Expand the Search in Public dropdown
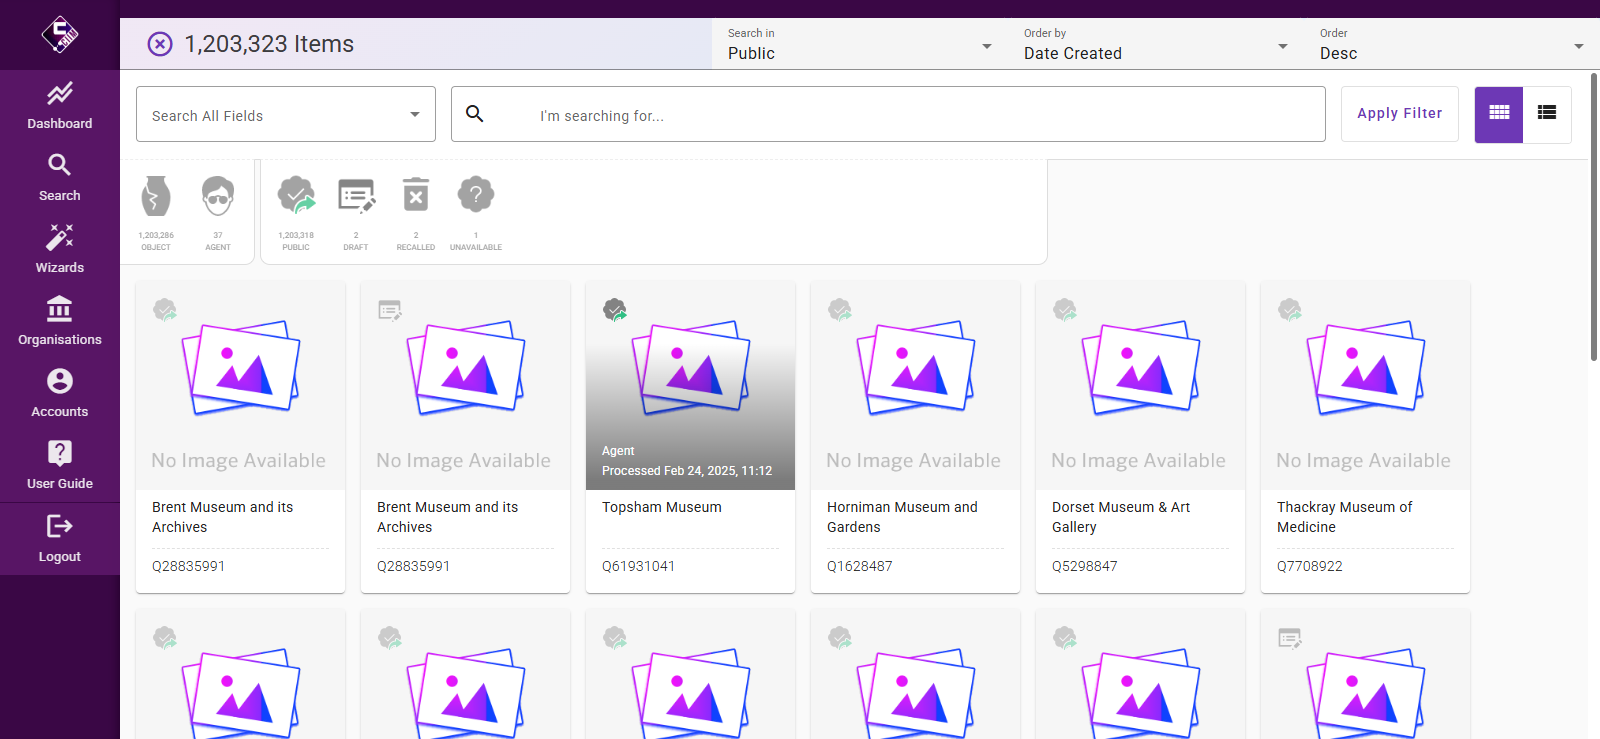The image size is (1600, 739). 860,44
